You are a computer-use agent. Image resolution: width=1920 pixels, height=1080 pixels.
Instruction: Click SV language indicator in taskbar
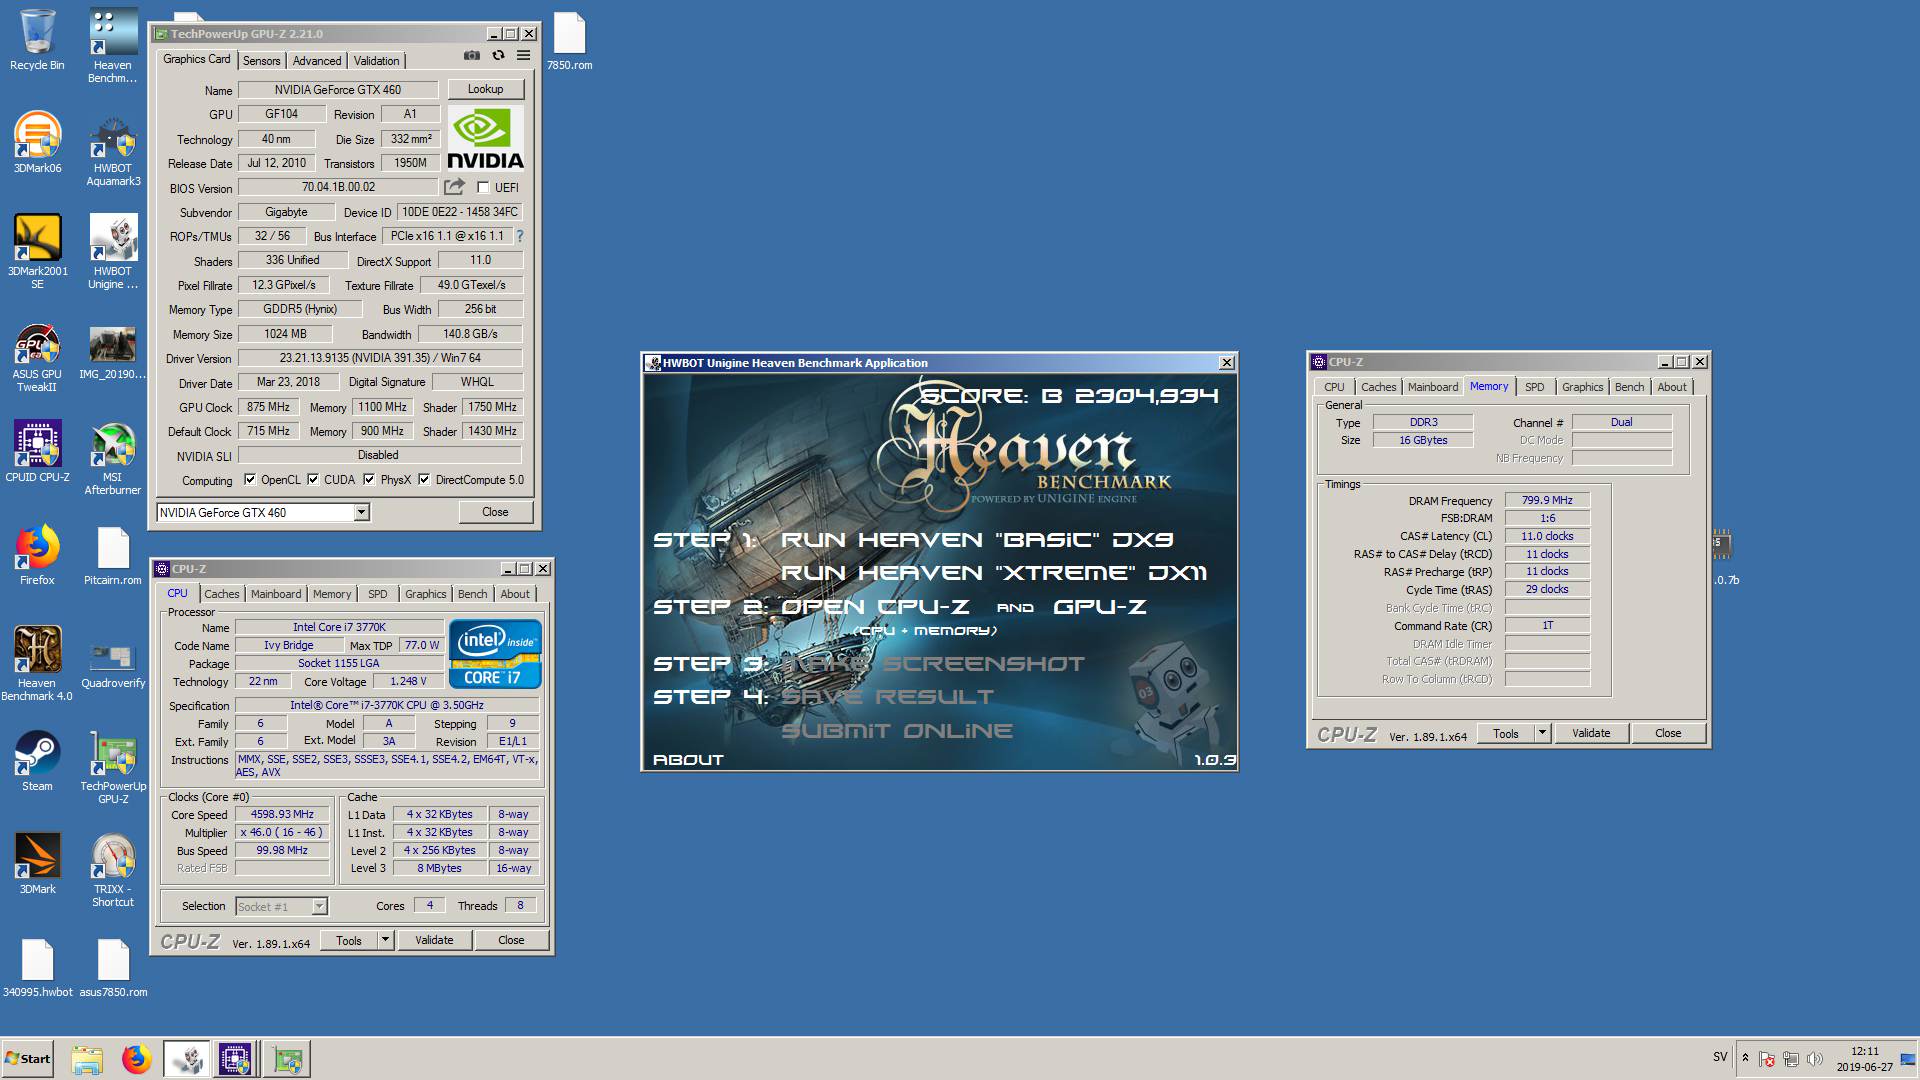click(x=1720, y=1057)
